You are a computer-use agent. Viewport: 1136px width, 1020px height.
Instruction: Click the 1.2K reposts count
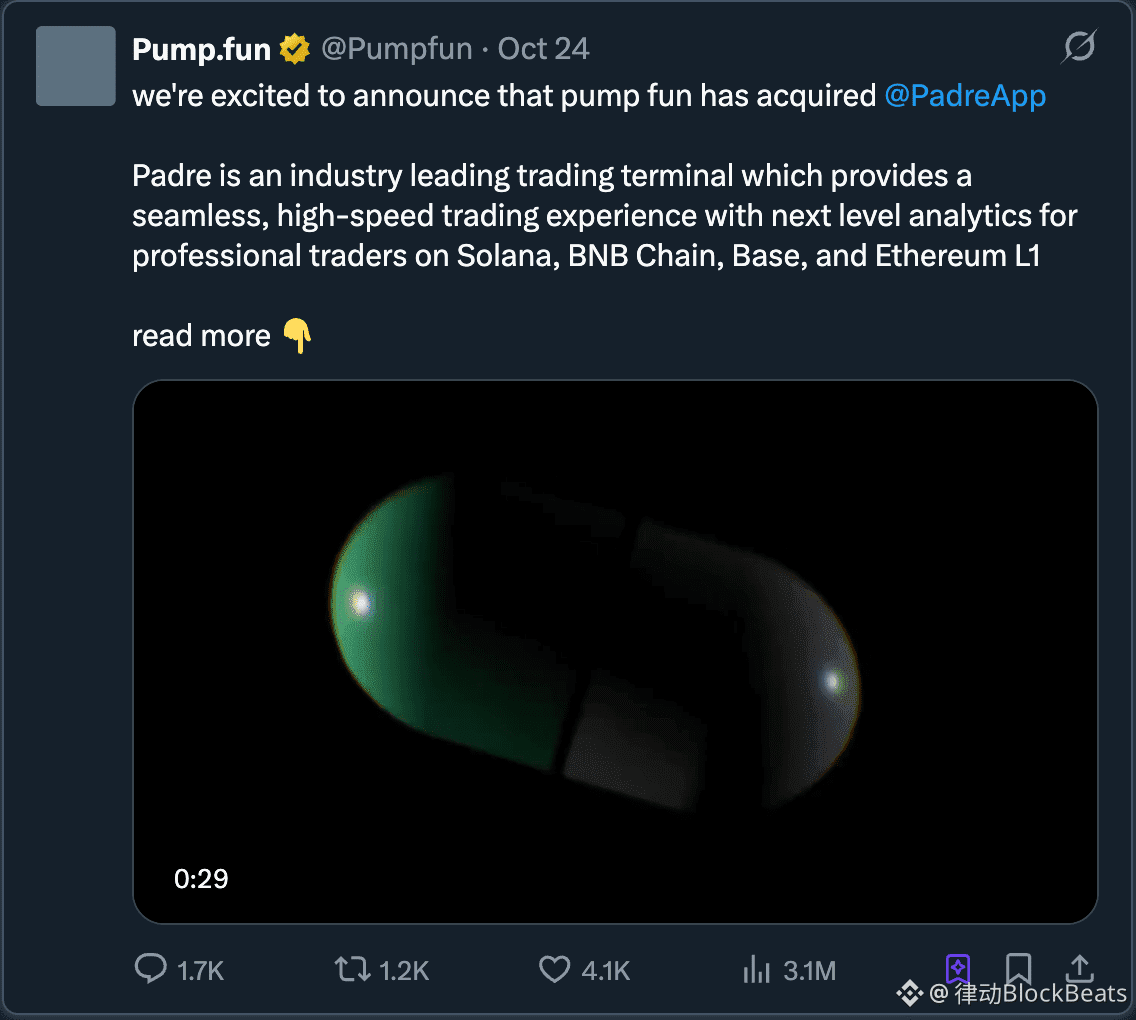click(x=404, y=970)
